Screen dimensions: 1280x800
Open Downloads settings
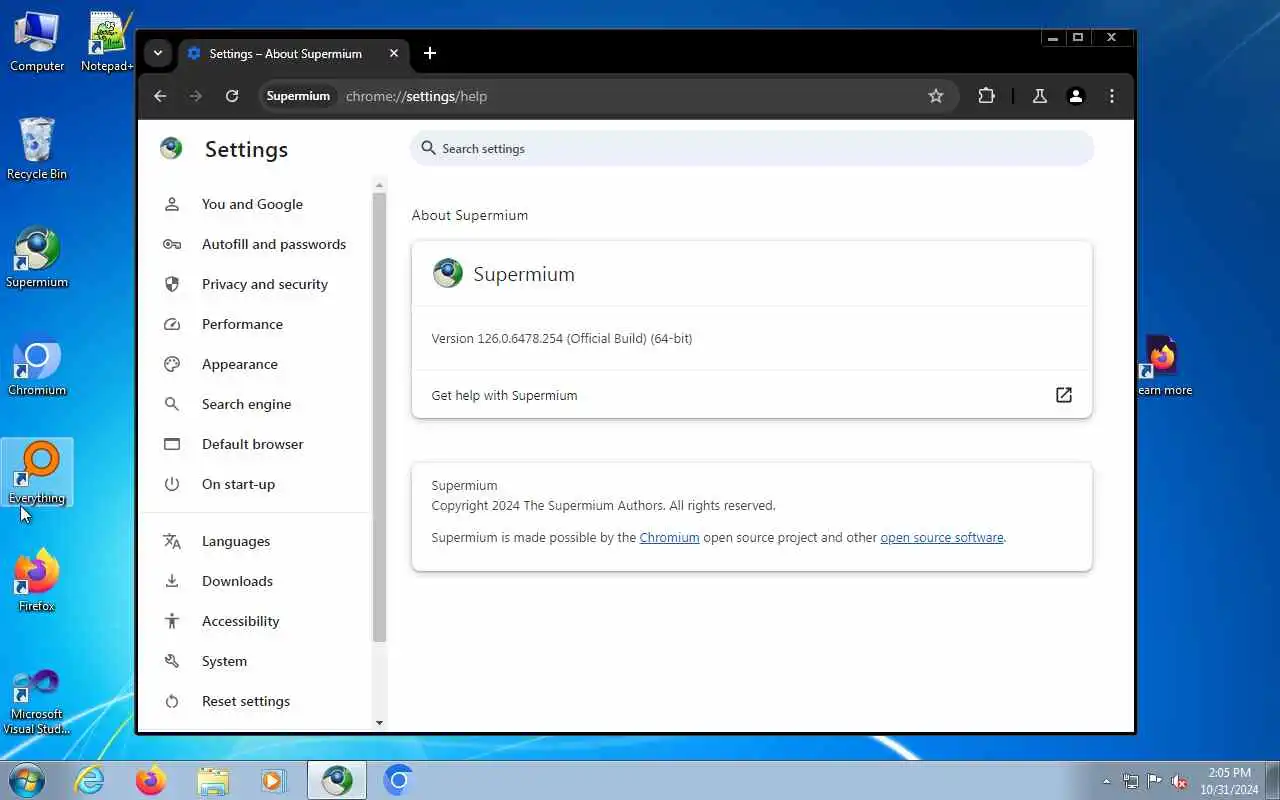coord(237,581)
